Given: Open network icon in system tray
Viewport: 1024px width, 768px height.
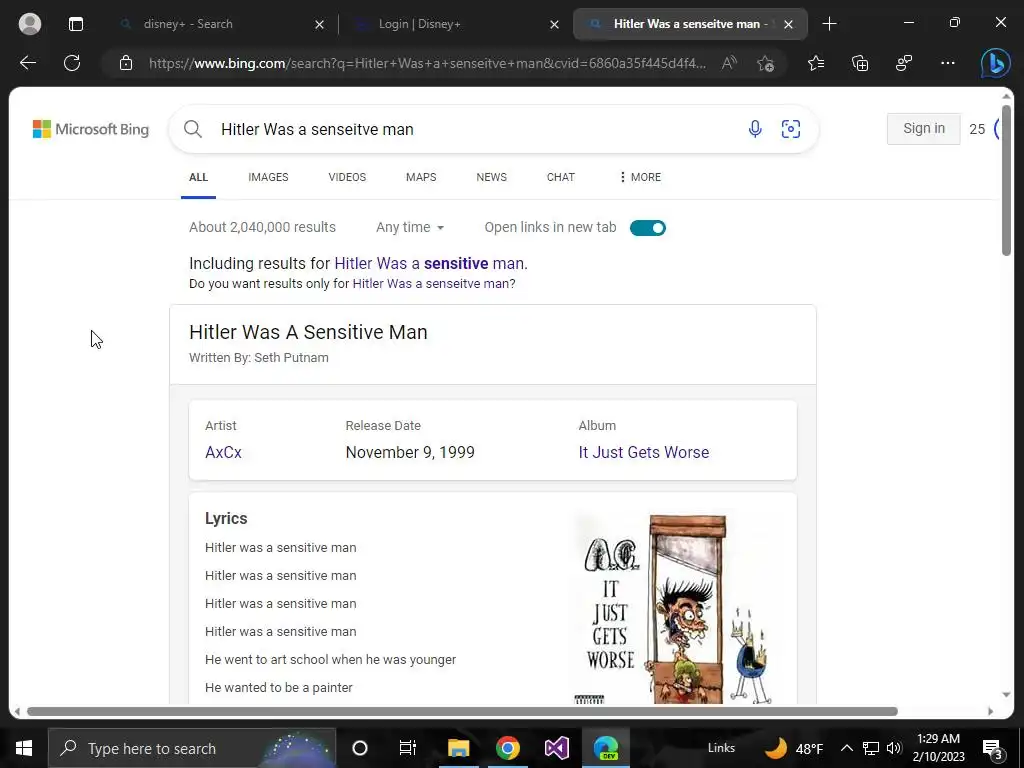Looking at the screenshot, I should pyautogui.click(x=871, y=748).
